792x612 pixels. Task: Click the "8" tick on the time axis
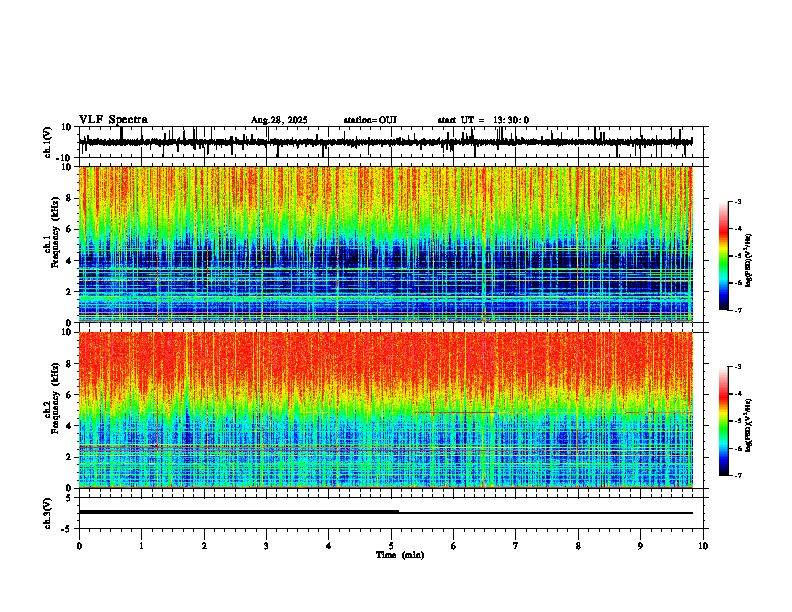point(578,546)
